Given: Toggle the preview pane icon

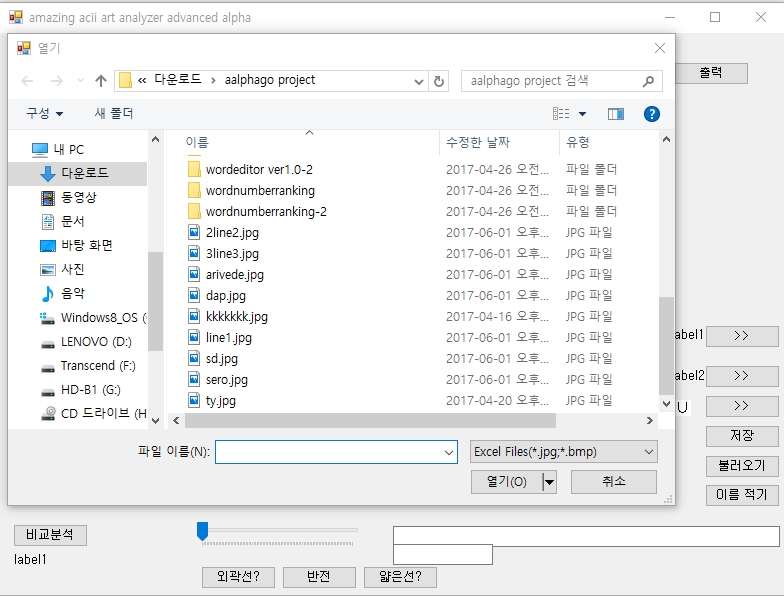Looking at the screenshot, I should click(616, 114).
